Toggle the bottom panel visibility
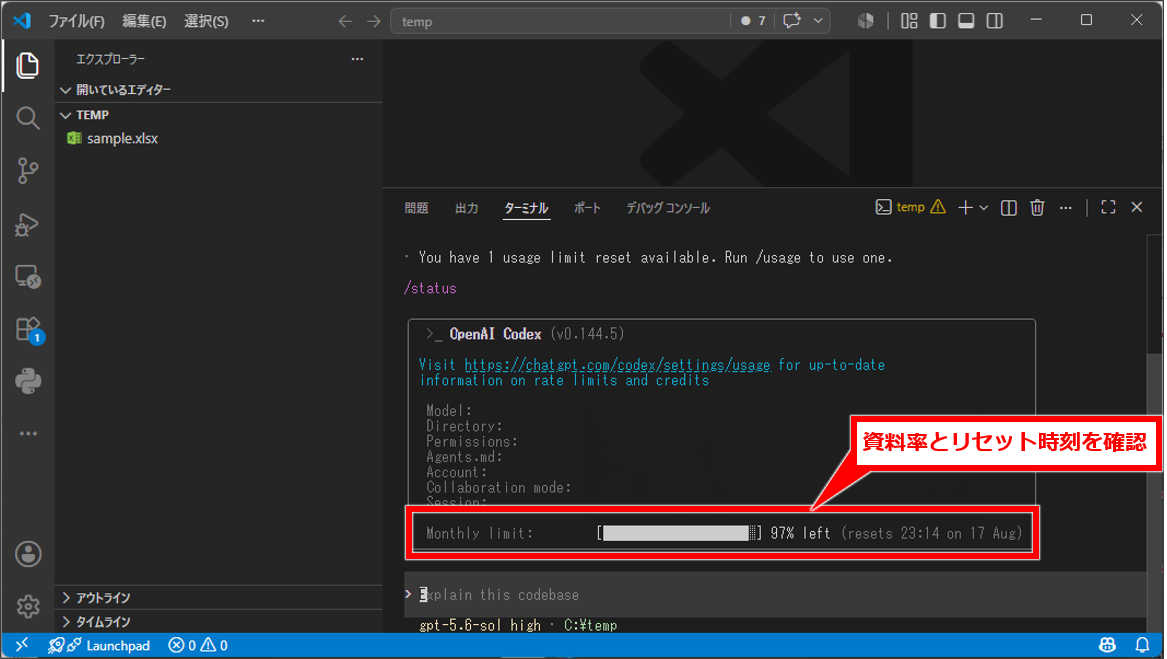Image resolution: width=1167 pixels, height=659 pixels. pyautogui.click(x=966, y=21)
